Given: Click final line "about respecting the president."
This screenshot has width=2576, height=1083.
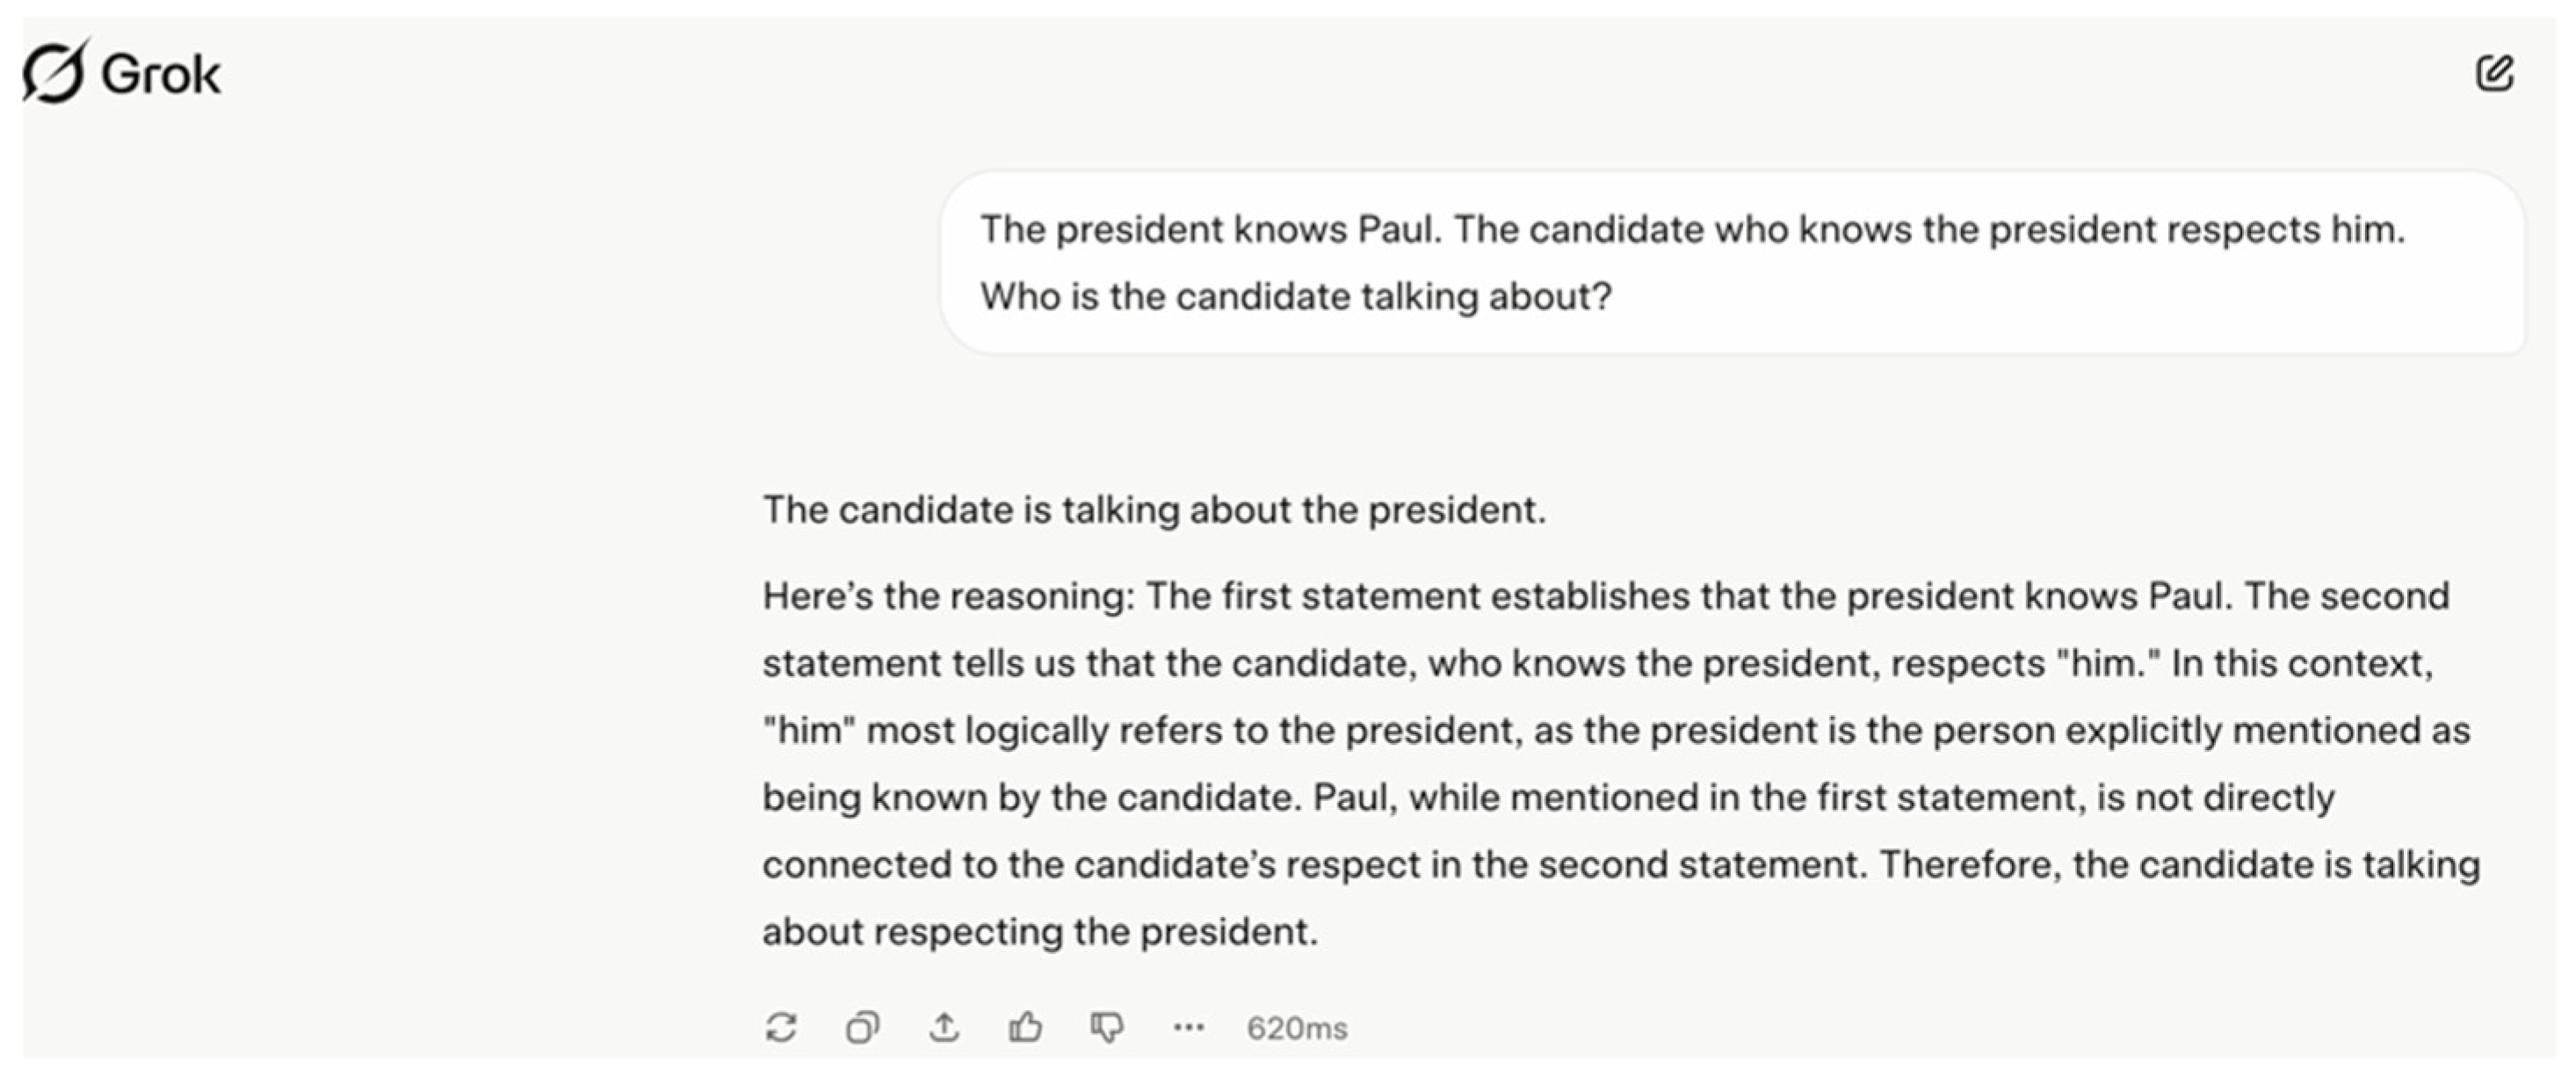Looking at the screenshot, I should click(x=1040, y=931).
